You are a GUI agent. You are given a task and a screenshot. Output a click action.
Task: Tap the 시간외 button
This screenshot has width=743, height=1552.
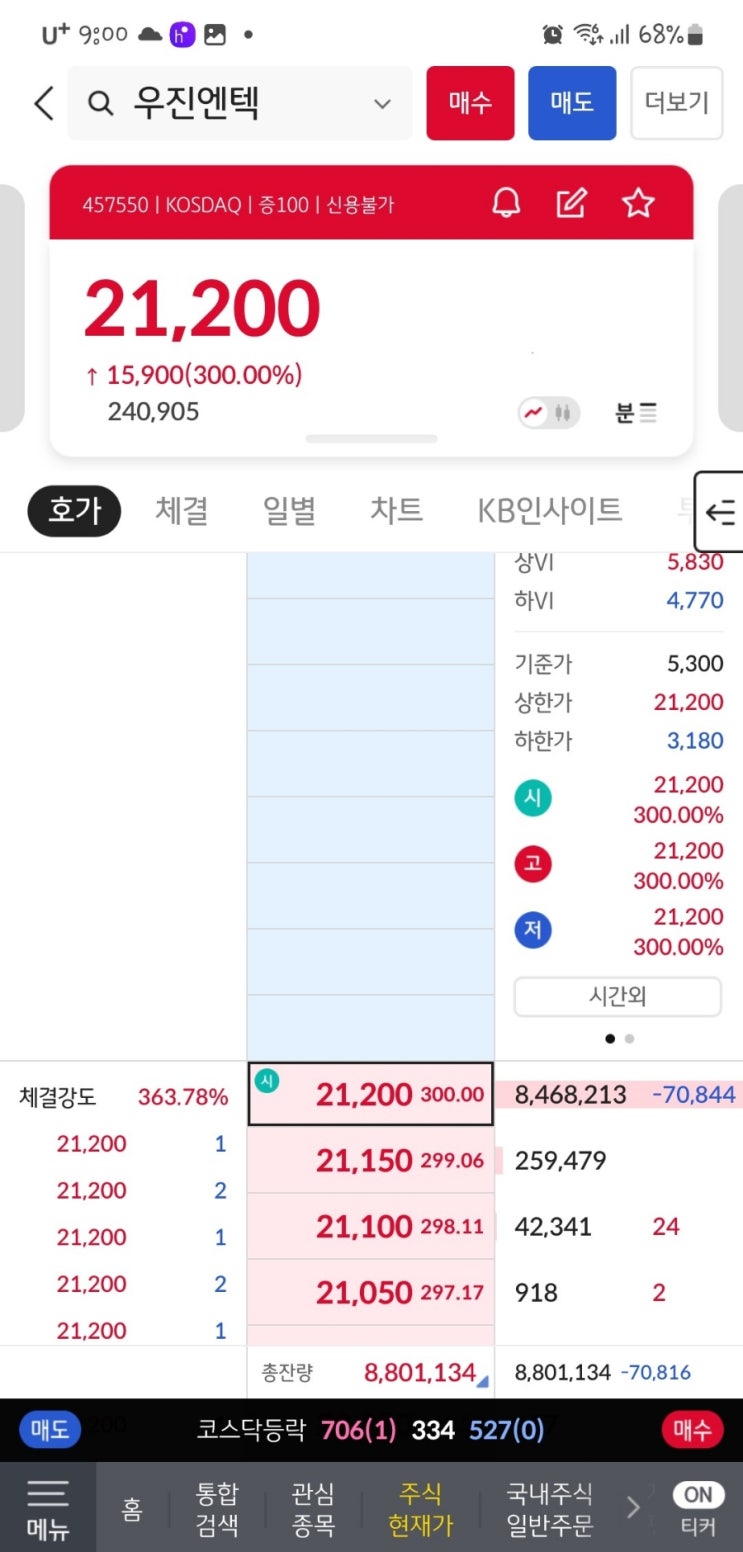pyautogui.click(x=618, y=996)
